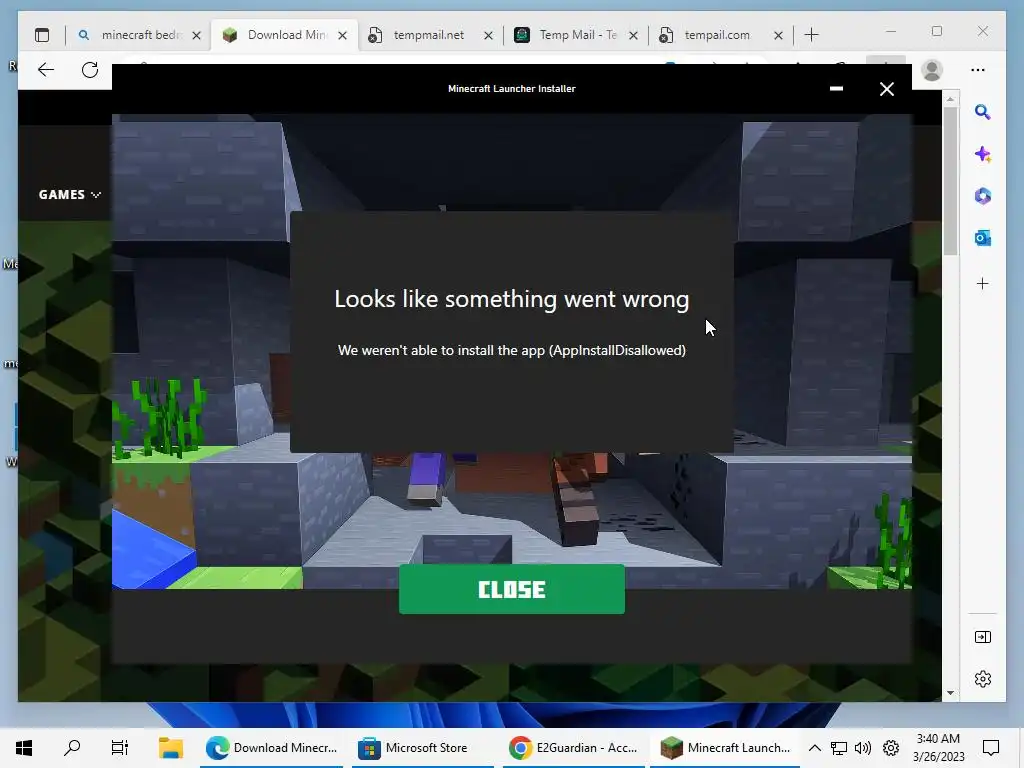Maximize the Edge browser window
The image size is (1024, 768).
pos(936,31)
